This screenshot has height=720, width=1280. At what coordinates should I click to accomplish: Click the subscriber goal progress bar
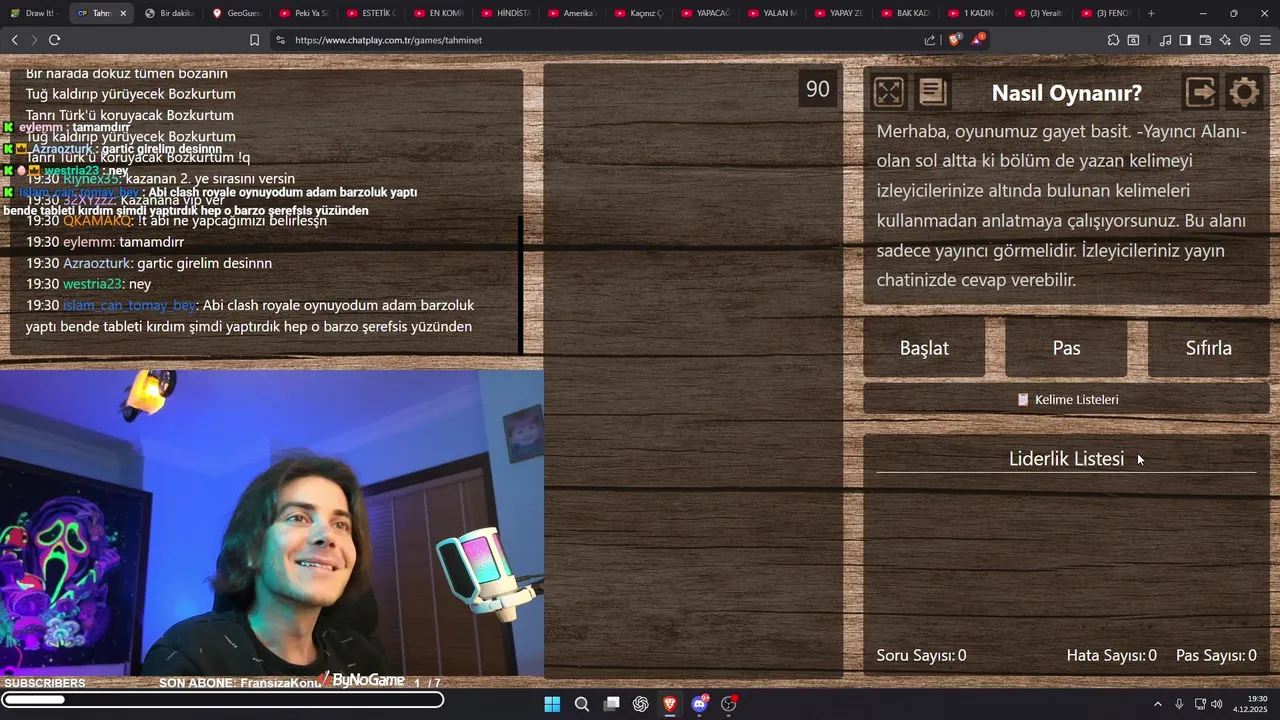223,700
